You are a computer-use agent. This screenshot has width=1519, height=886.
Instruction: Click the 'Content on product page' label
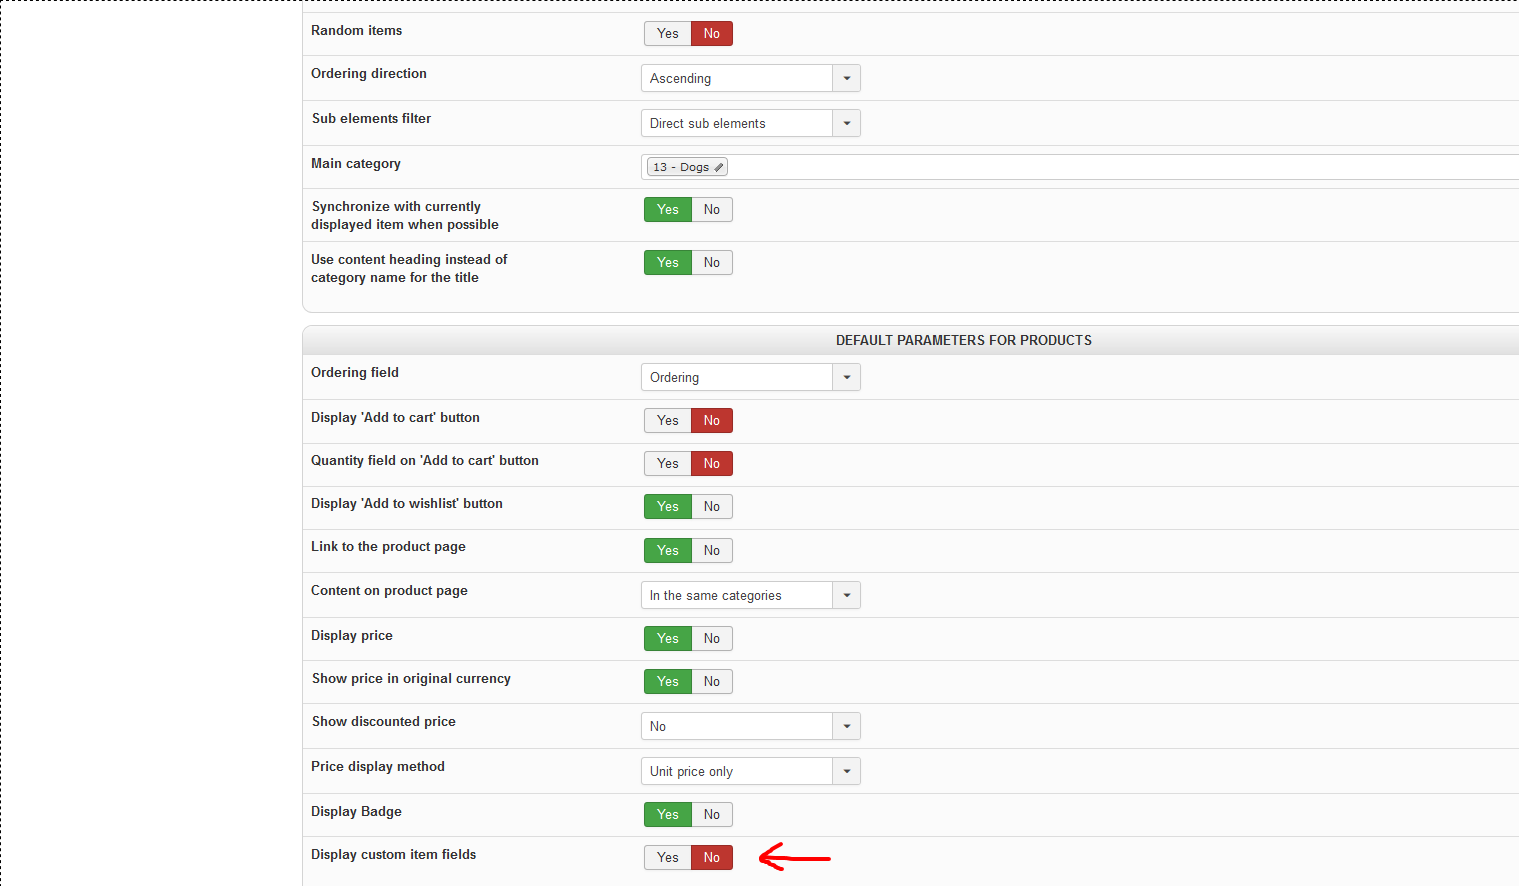(389, 591)
